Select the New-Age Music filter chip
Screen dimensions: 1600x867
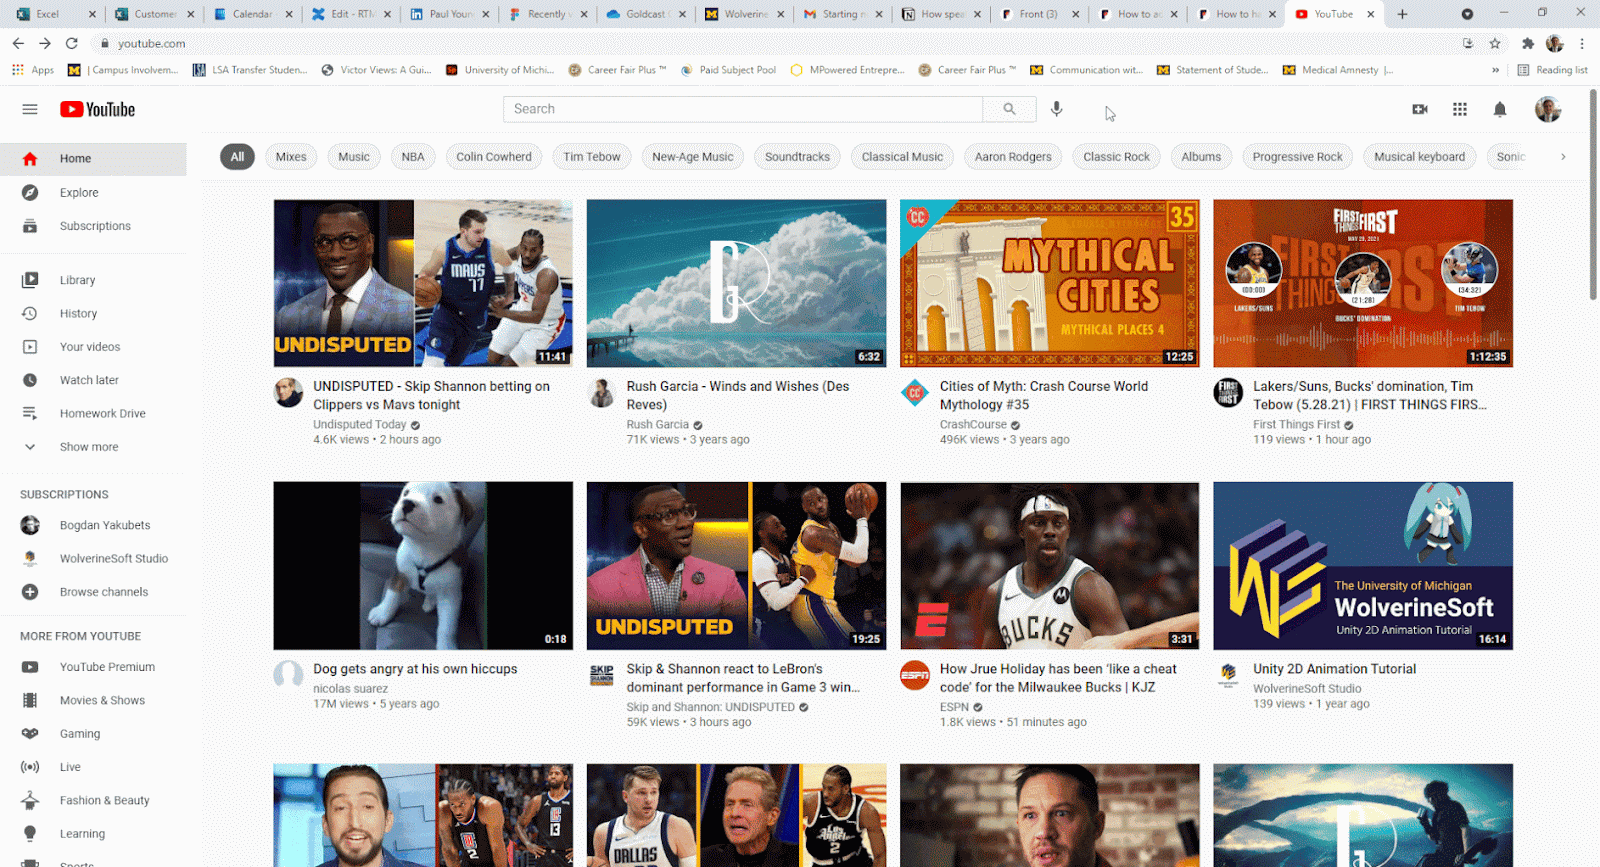pos(693,157)
